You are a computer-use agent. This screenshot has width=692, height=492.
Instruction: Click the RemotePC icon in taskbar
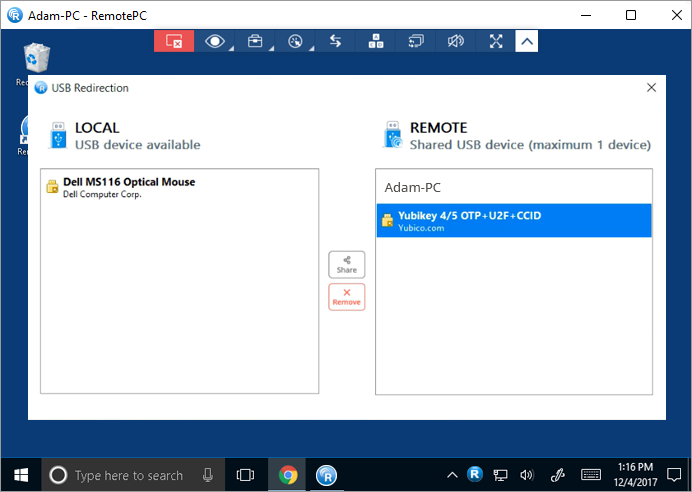pos(326,475)
